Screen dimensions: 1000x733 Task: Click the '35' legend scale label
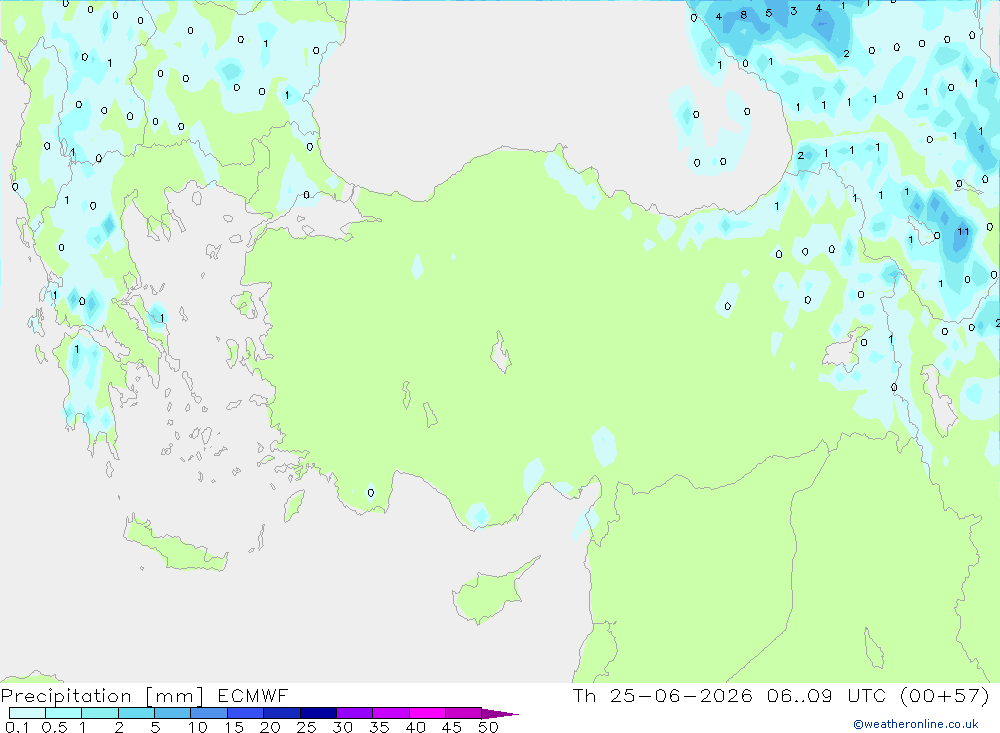point(379,727)
